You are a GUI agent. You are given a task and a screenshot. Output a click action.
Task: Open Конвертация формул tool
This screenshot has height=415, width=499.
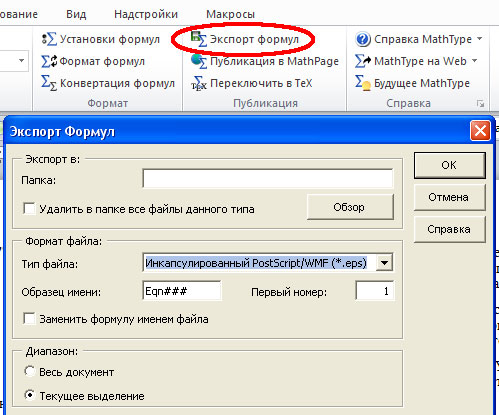click(108, 83)
